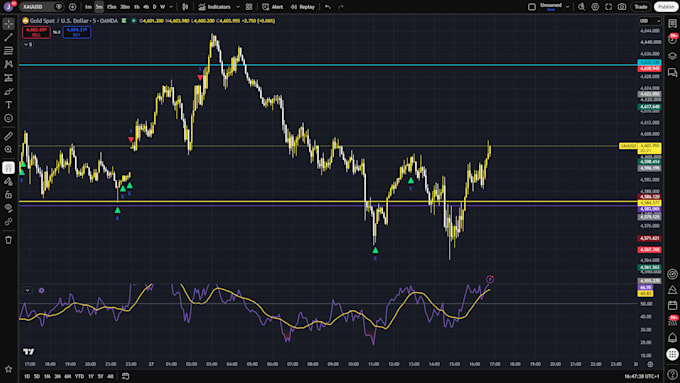This screenshot has height=383, width=680.
Task: Toggle hide all drawings eye icon
Action: coord(8,208)
